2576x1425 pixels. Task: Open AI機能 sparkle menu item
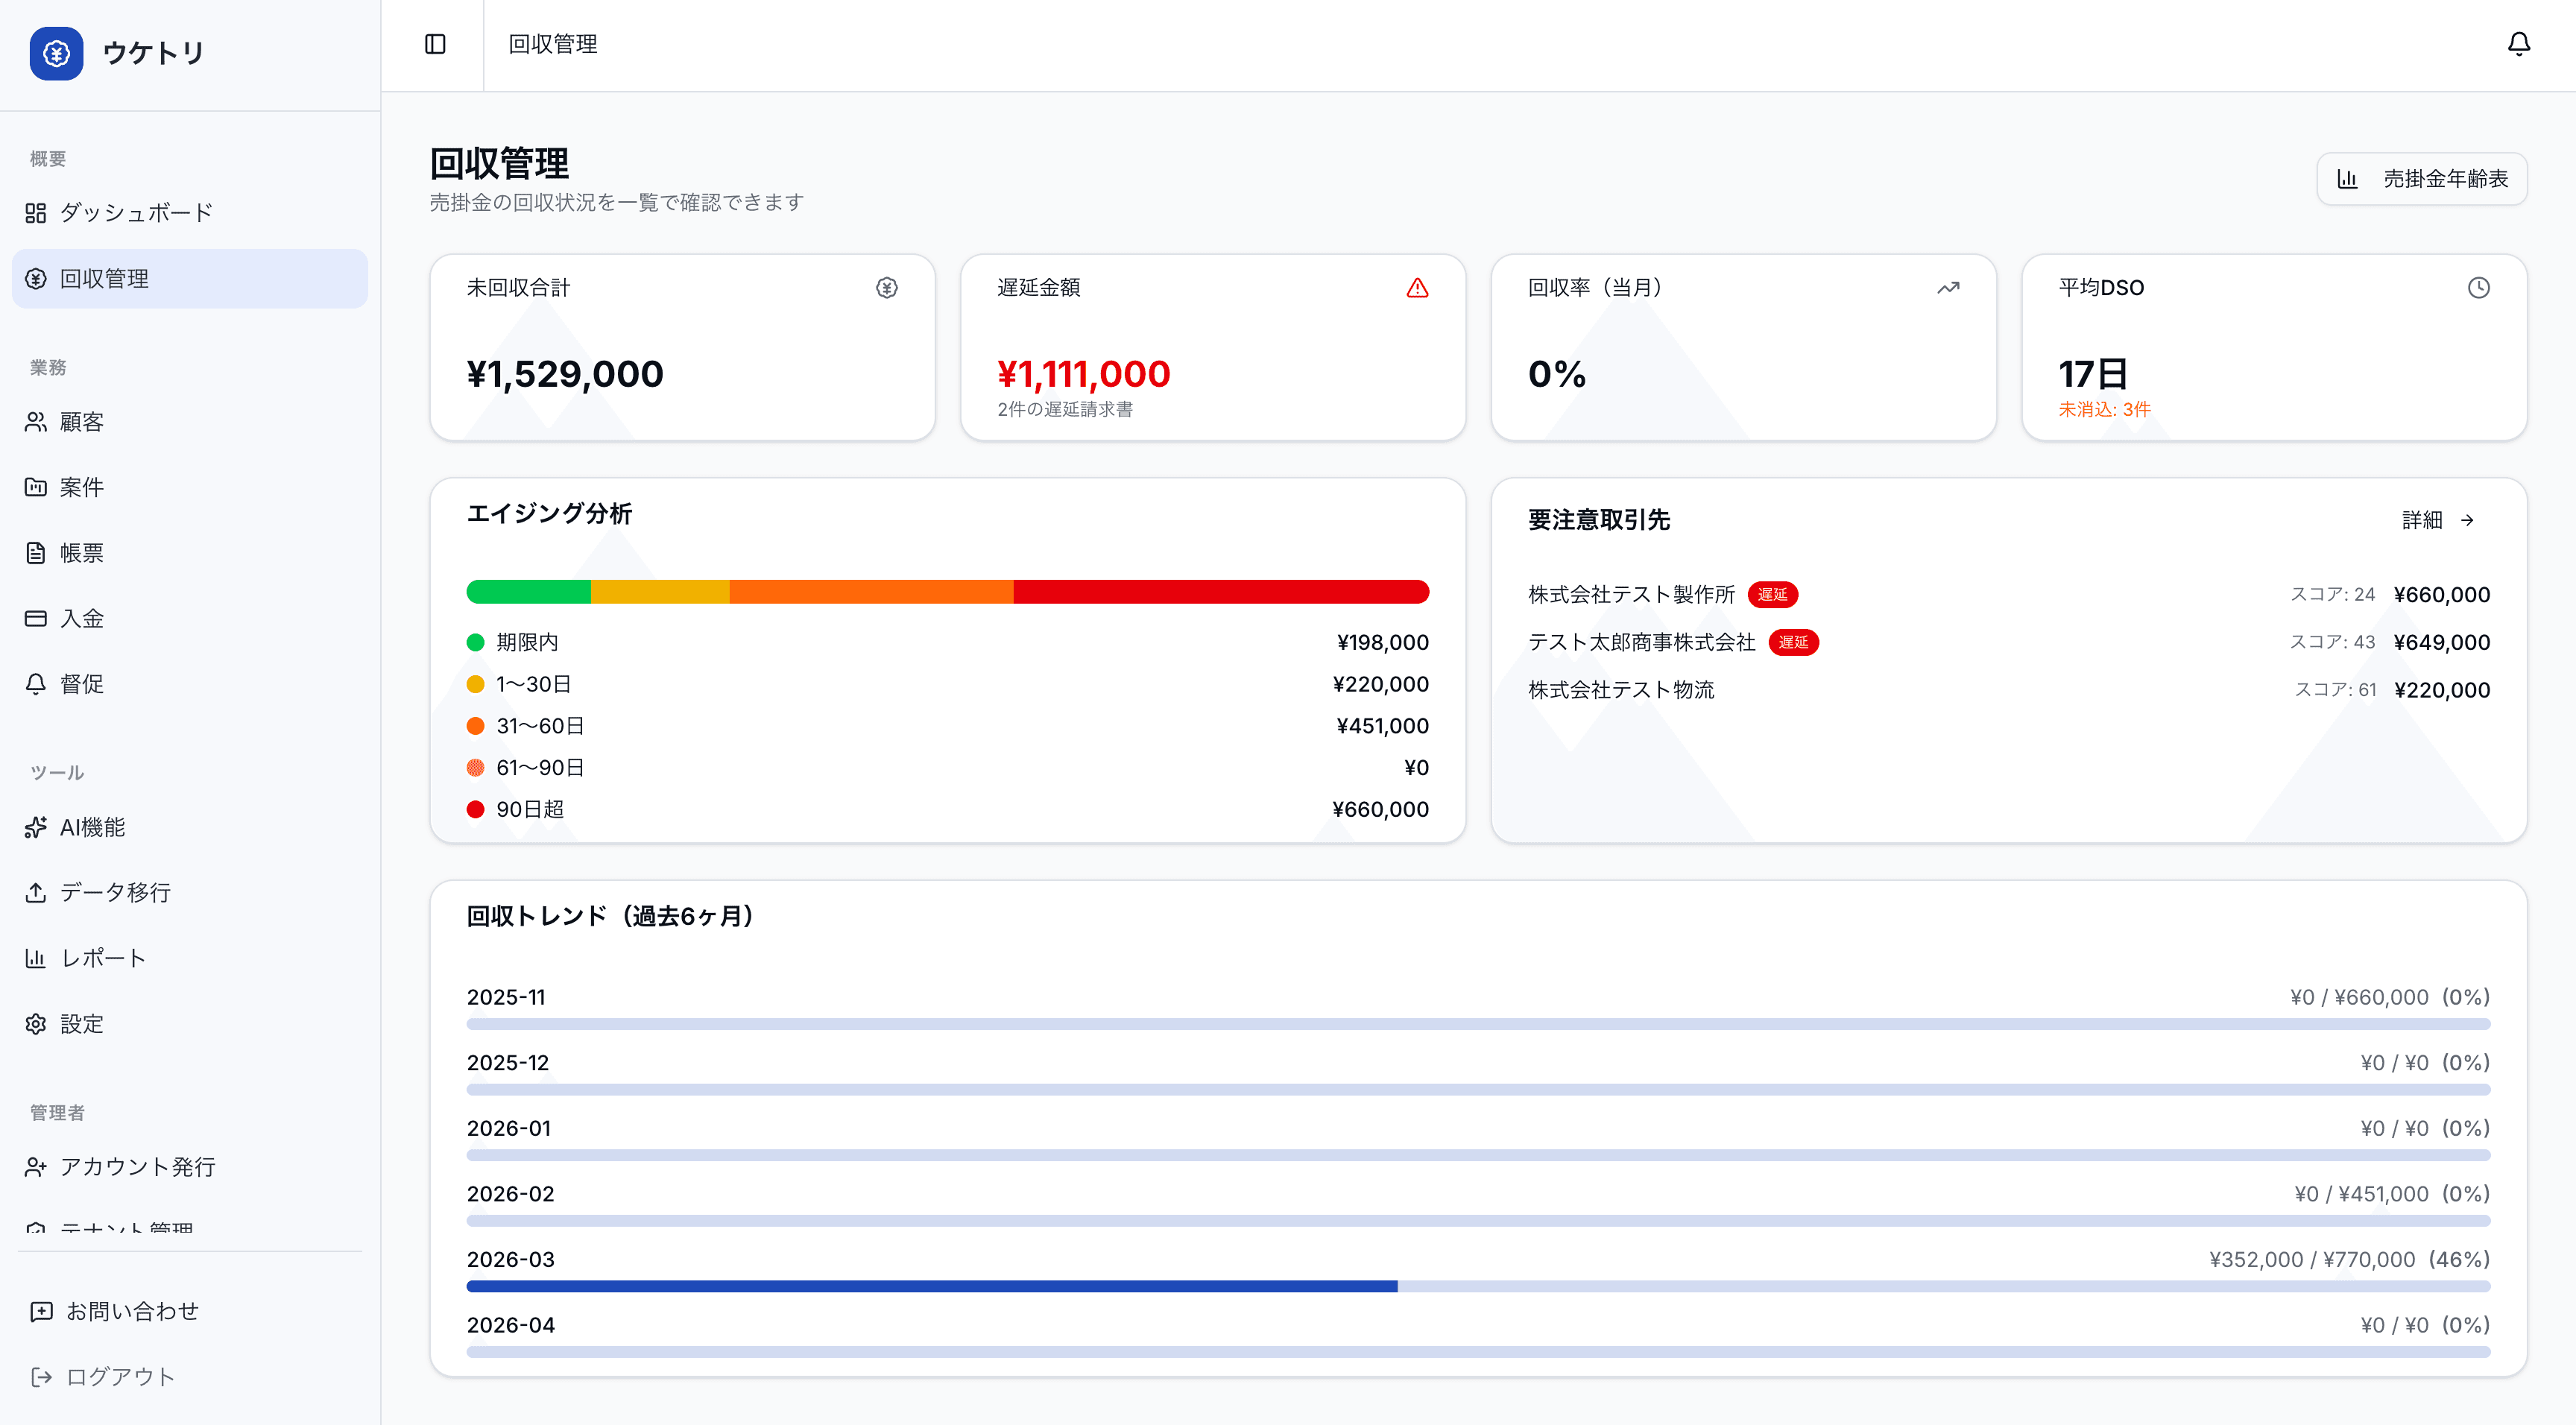tap(92, 827)
